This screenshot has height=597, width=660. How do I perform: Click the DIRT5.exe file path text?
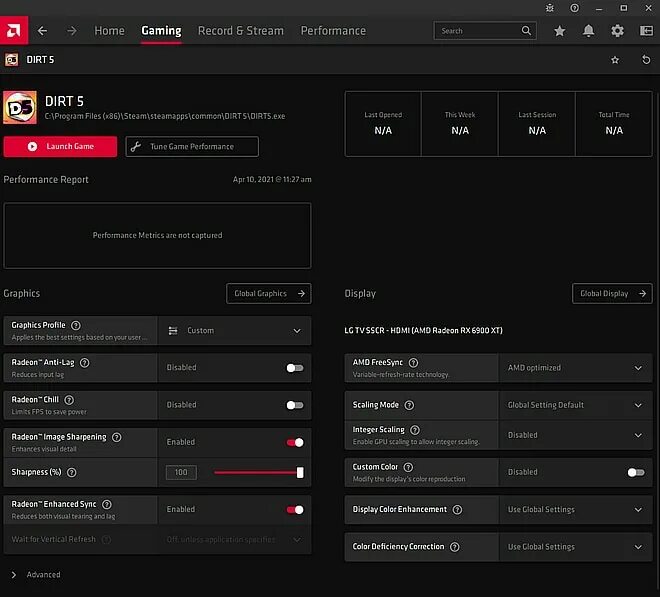pyautogui.click(x=165, y=116)
